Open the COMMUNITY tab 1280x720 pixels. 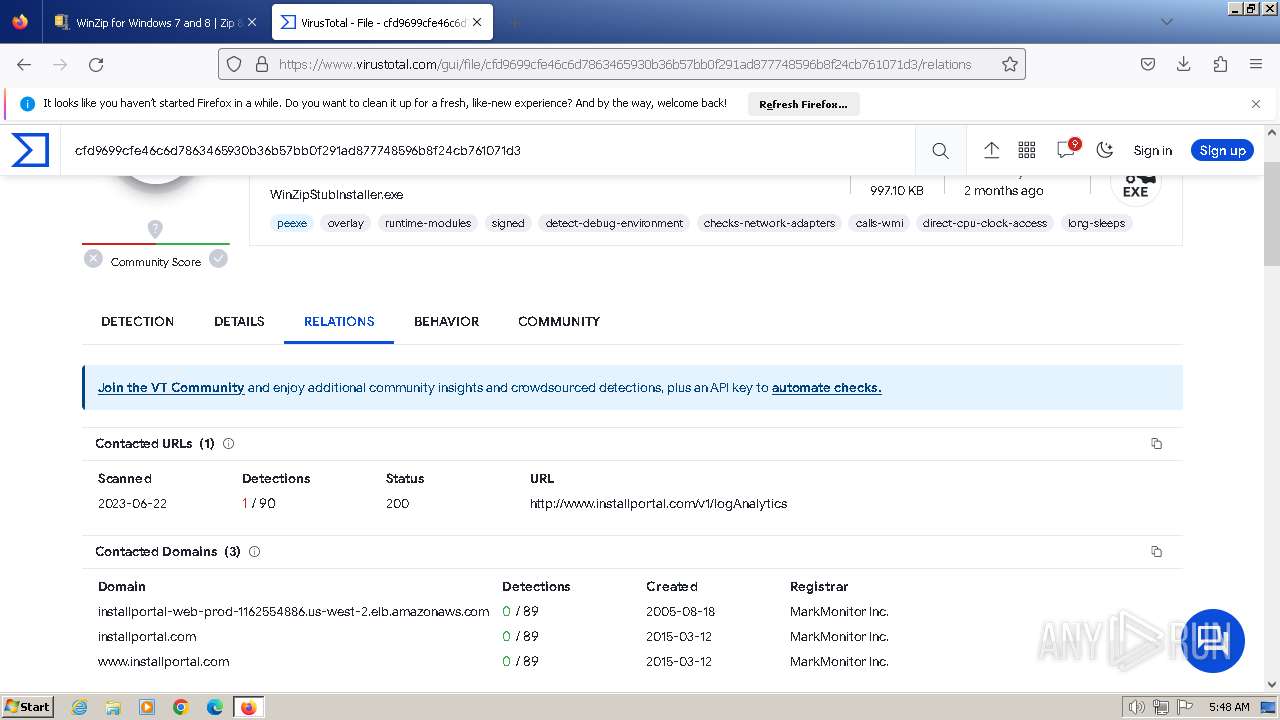[559, 321]
